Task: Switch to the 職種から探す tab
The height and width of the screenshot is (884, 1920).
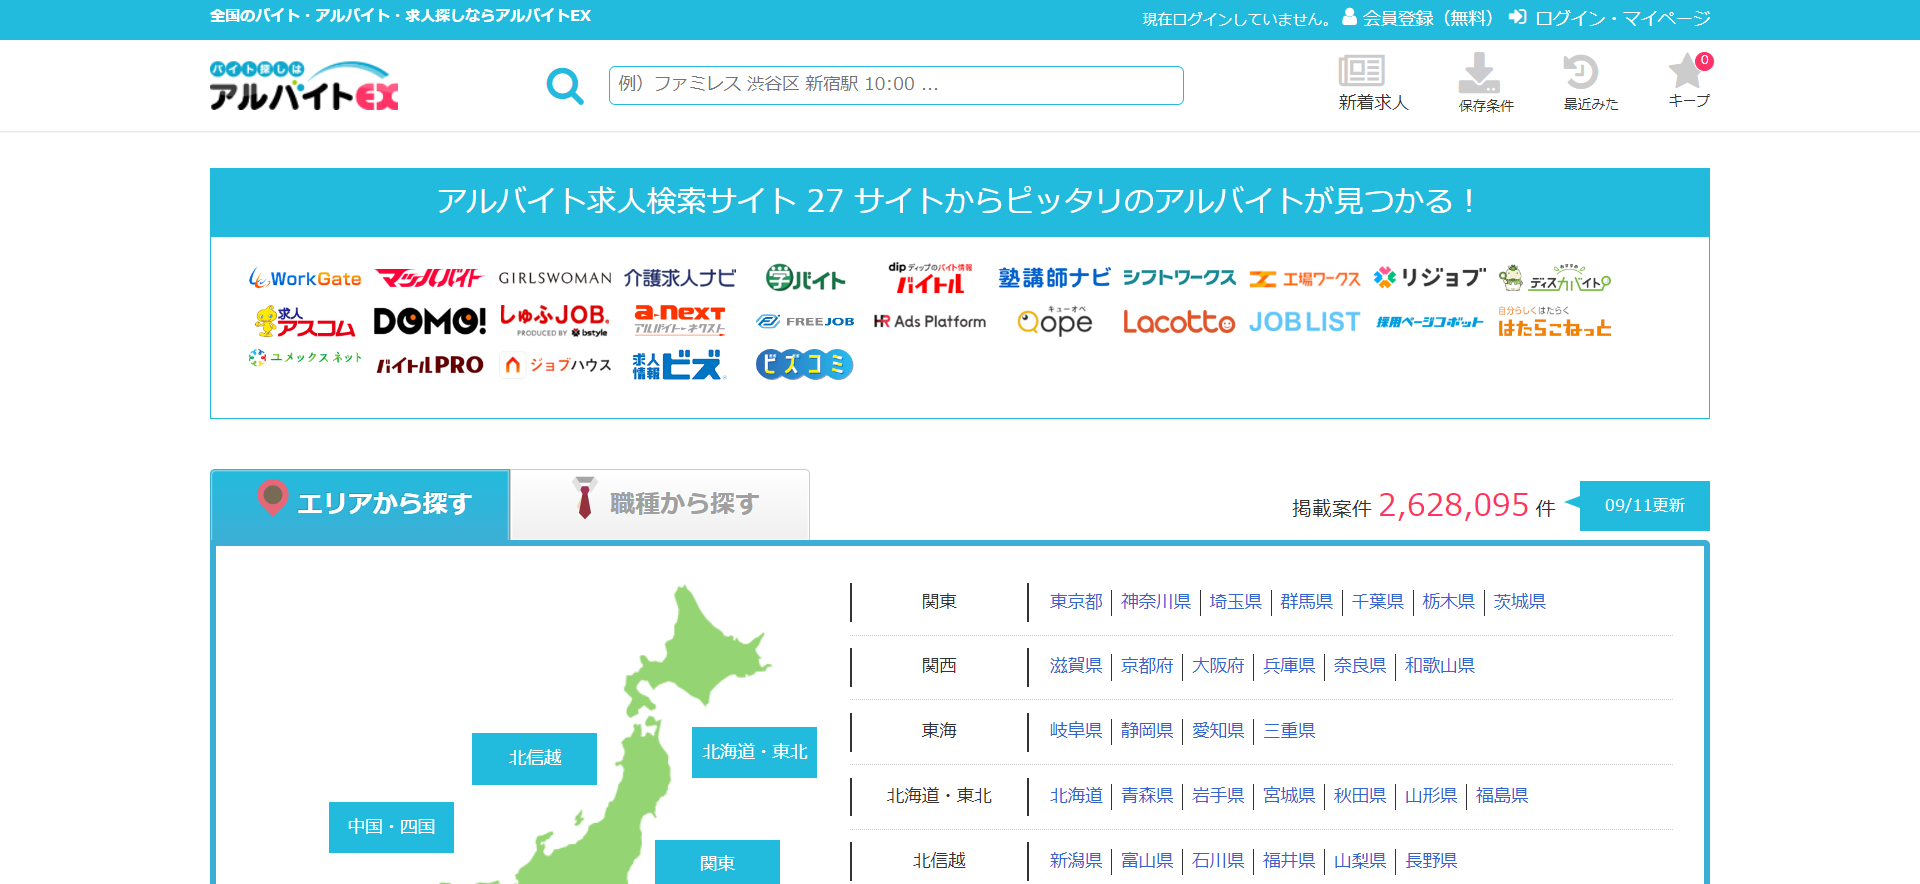Action: [x=660, y=504]
